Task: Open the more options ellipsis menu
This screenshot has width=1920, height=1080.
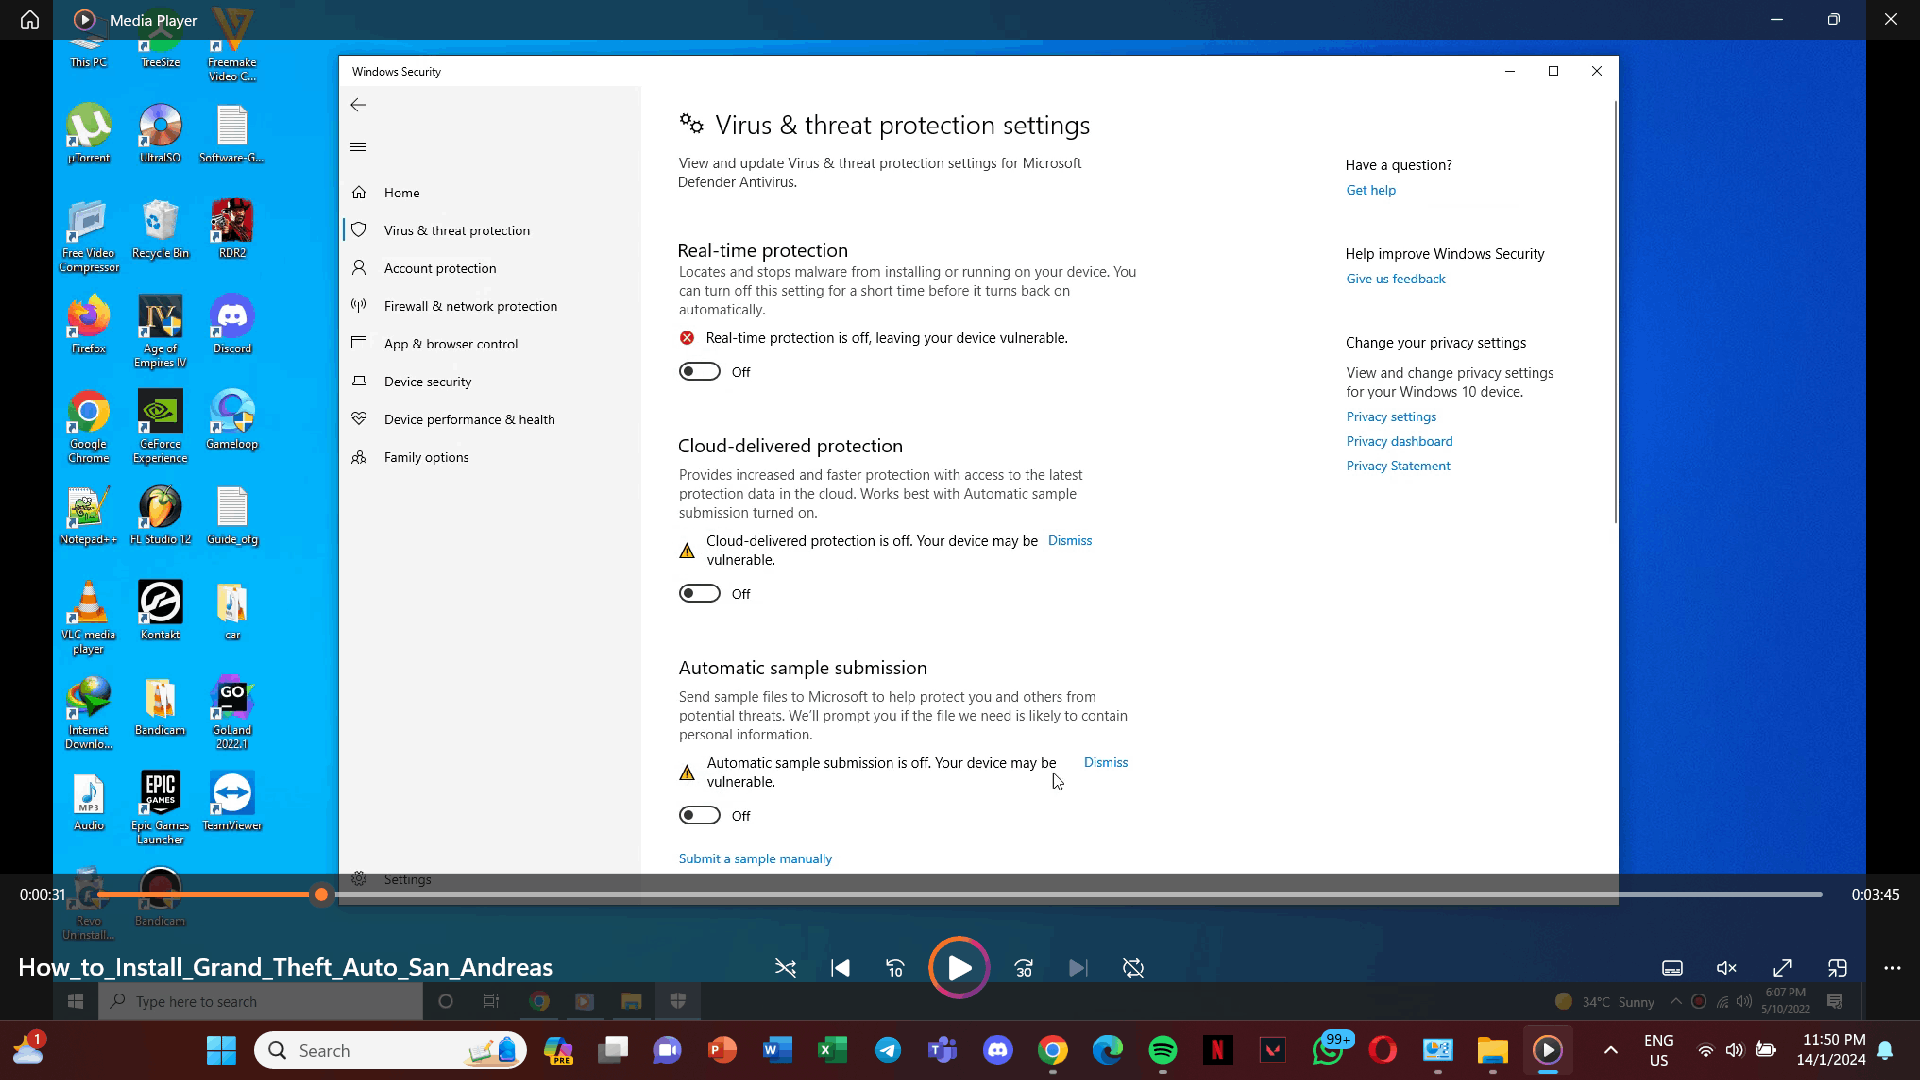Action: [1892, 968]
